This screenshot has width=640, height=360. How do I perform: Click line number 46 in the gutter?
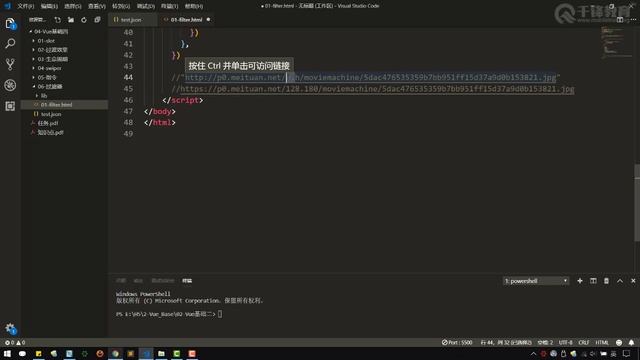[x=128, y=100]
